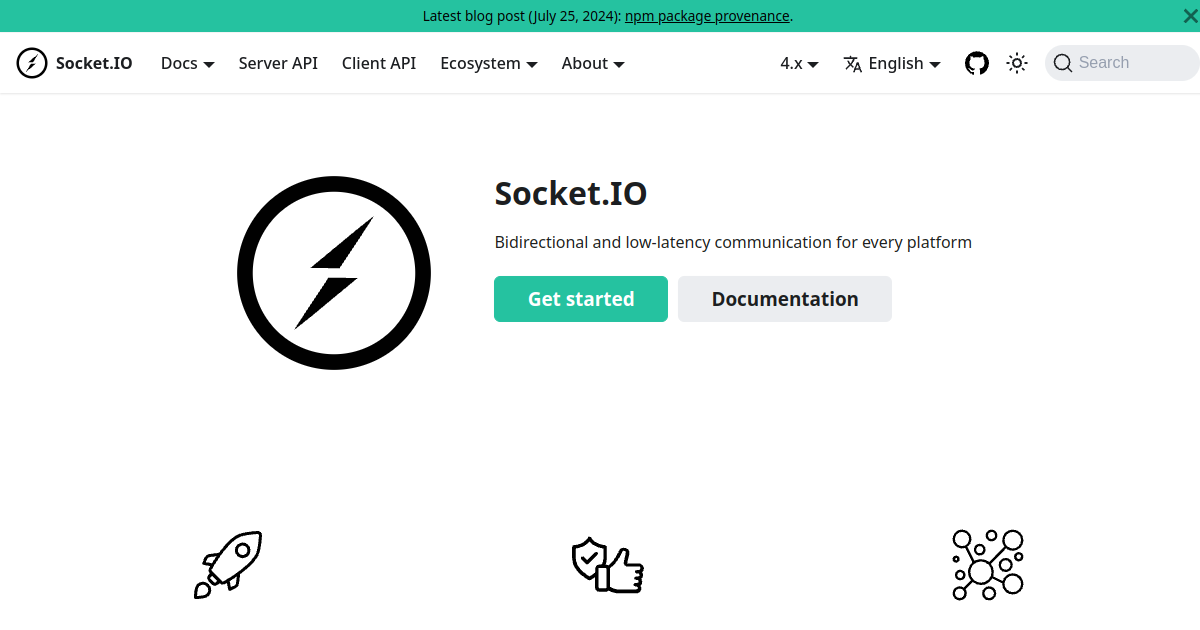
Task: Click the rocket feature icon
Action: (x=228, y=564)
